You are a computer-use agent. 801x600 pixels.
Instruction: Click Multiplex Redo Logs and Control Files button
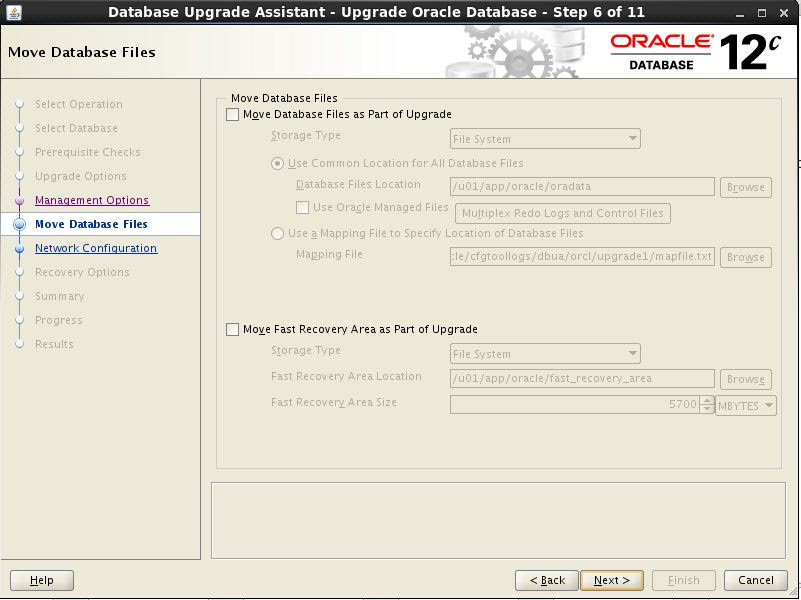(562, 213)
